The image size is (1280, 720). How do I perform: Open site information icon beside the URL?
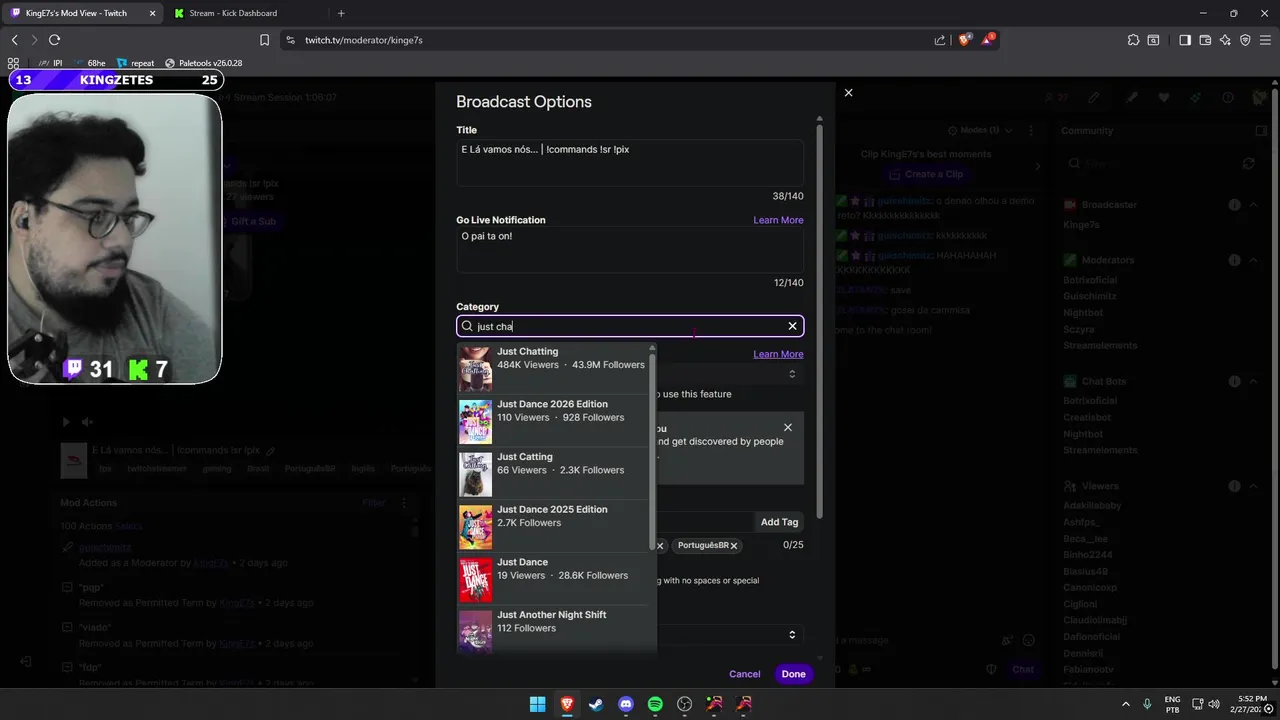[290, 40]
